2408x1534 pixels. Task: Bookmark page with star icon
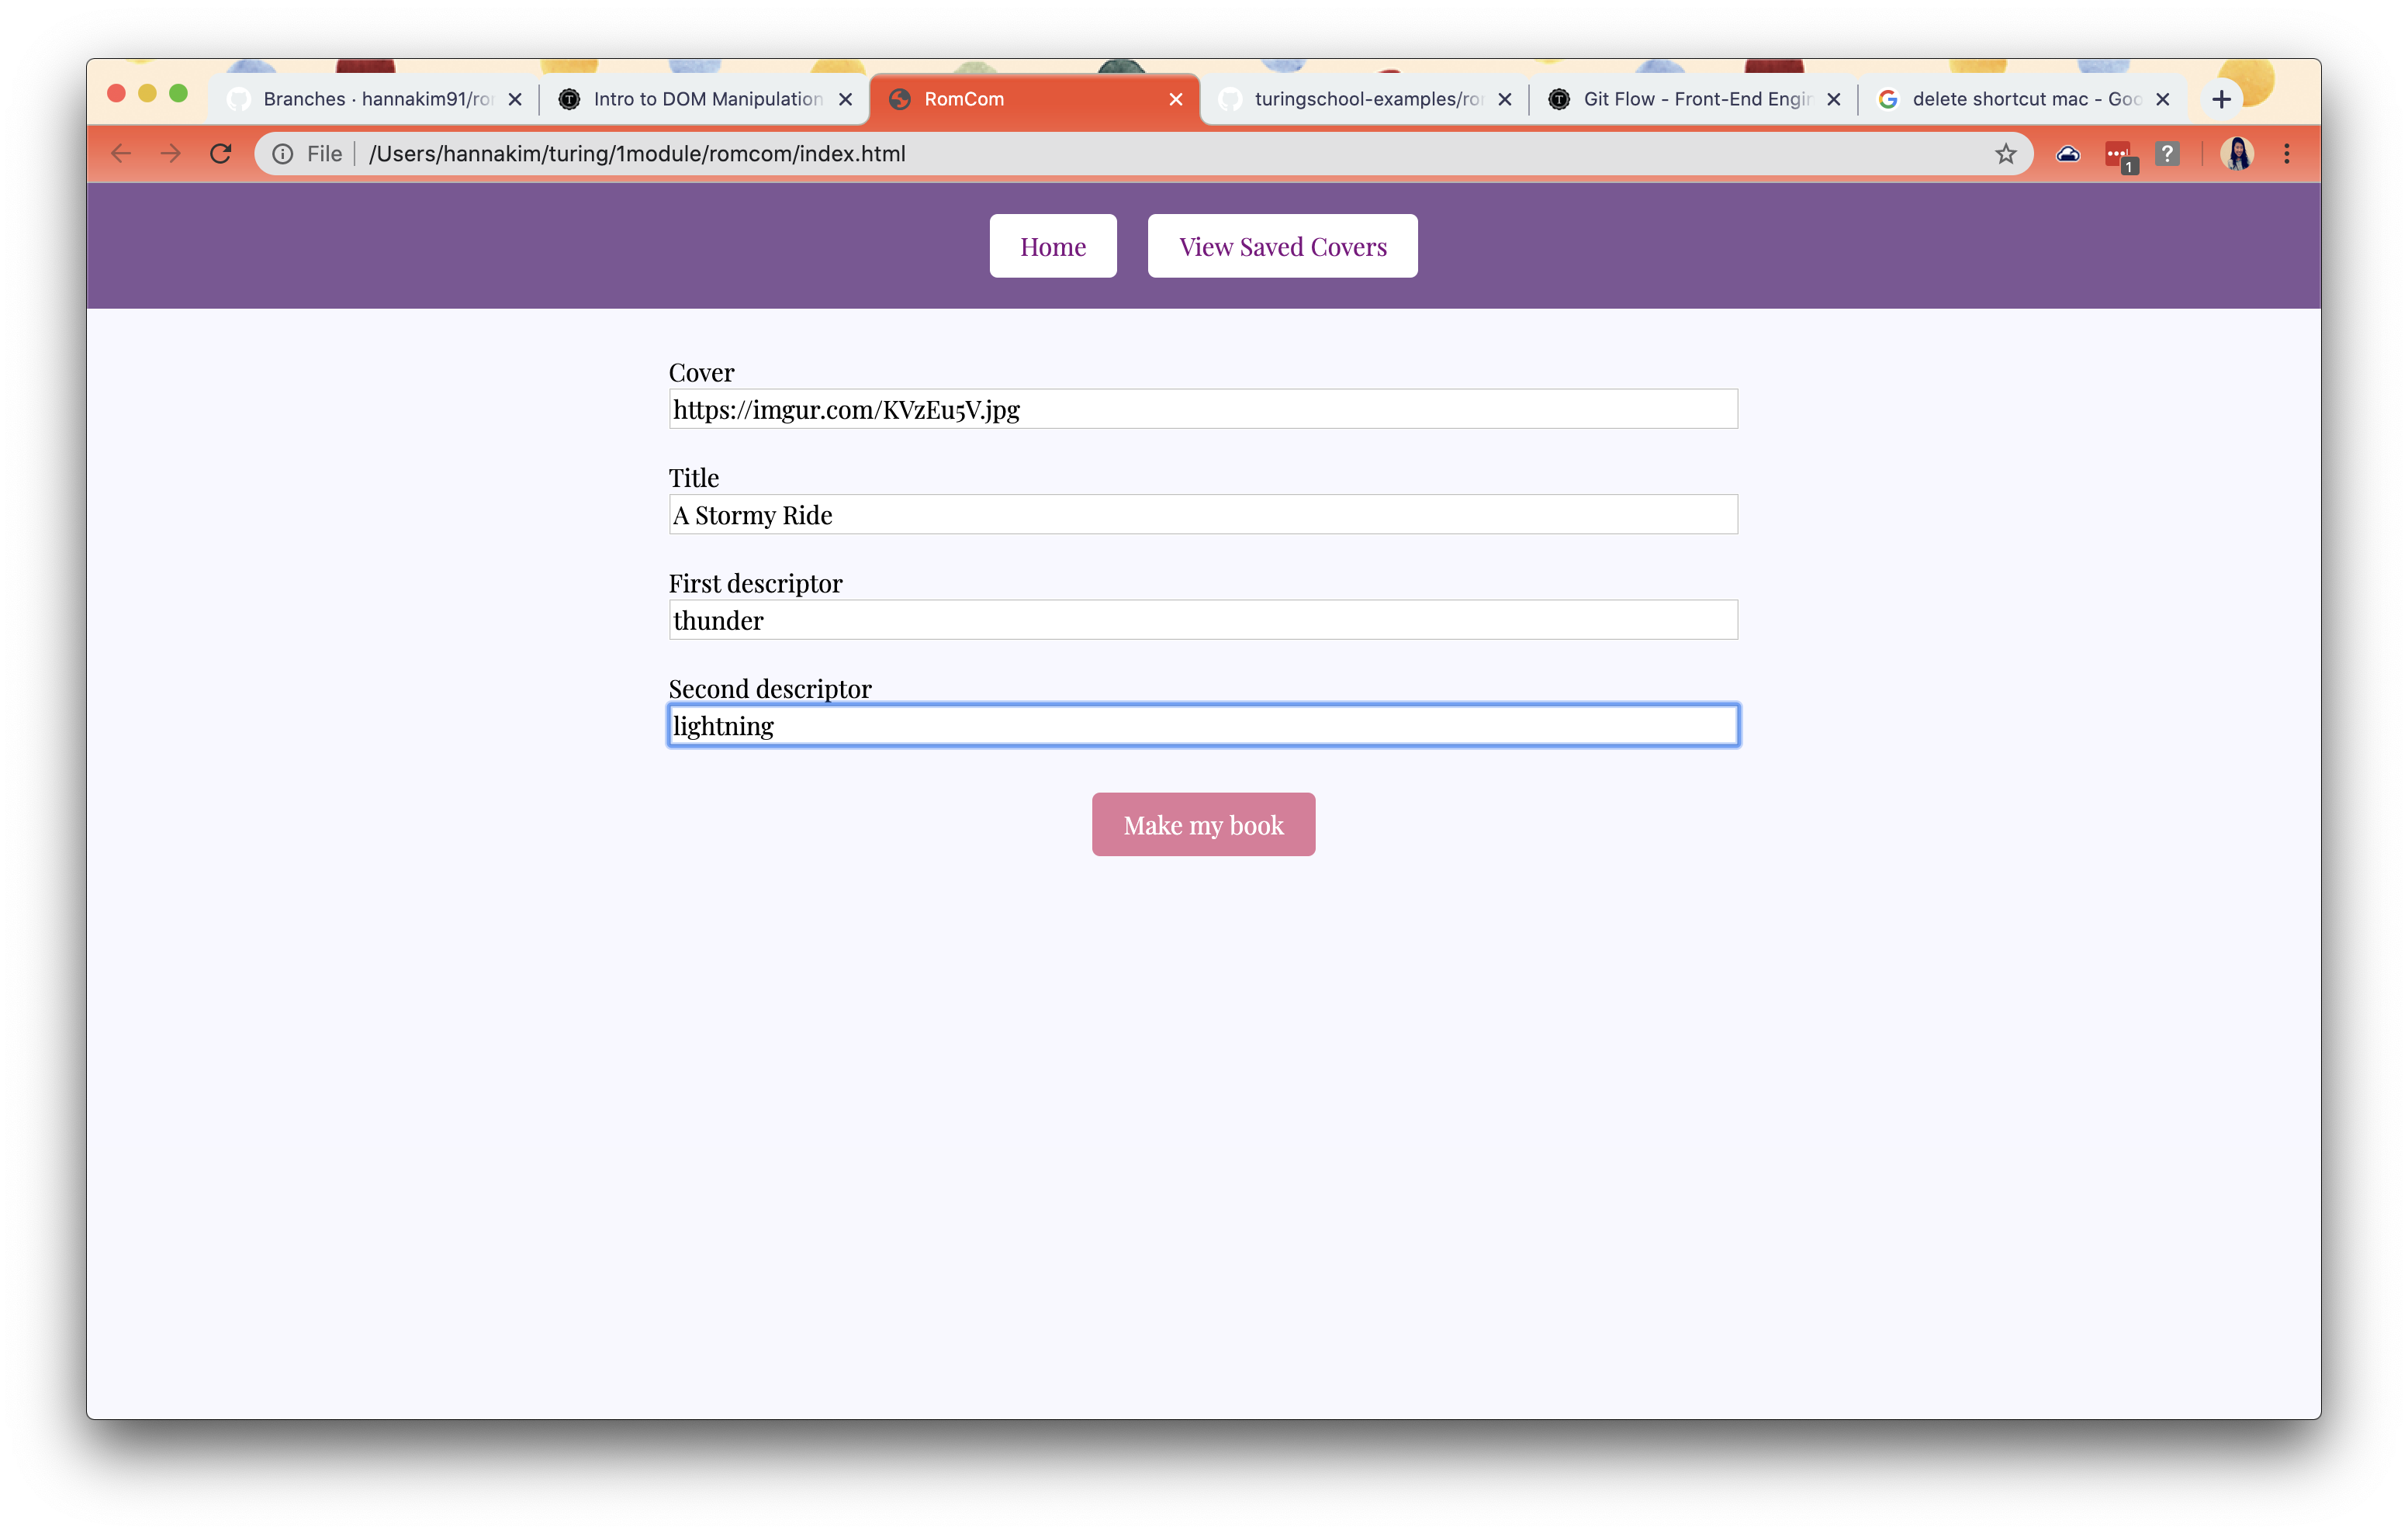pyautogui.click(x=2005, y=154)
